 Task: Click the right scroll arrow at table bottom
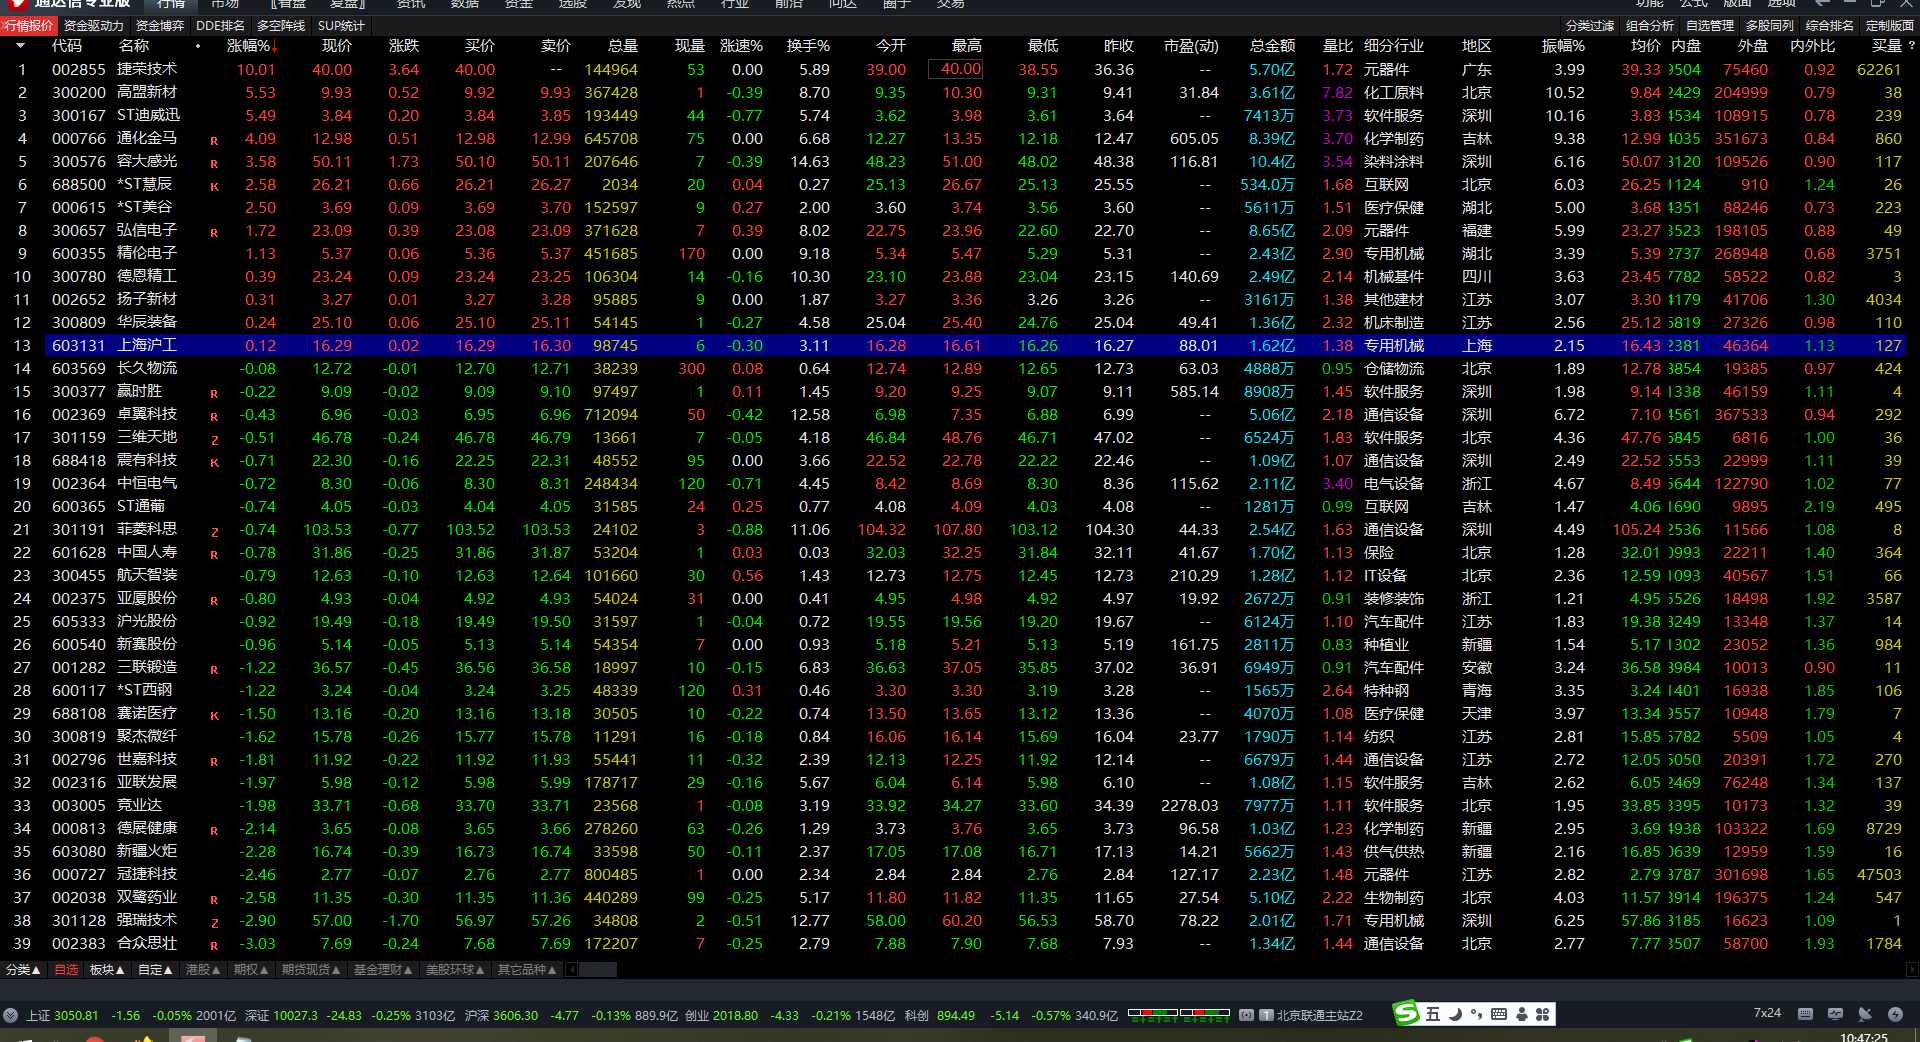[x=1912, y=969]
